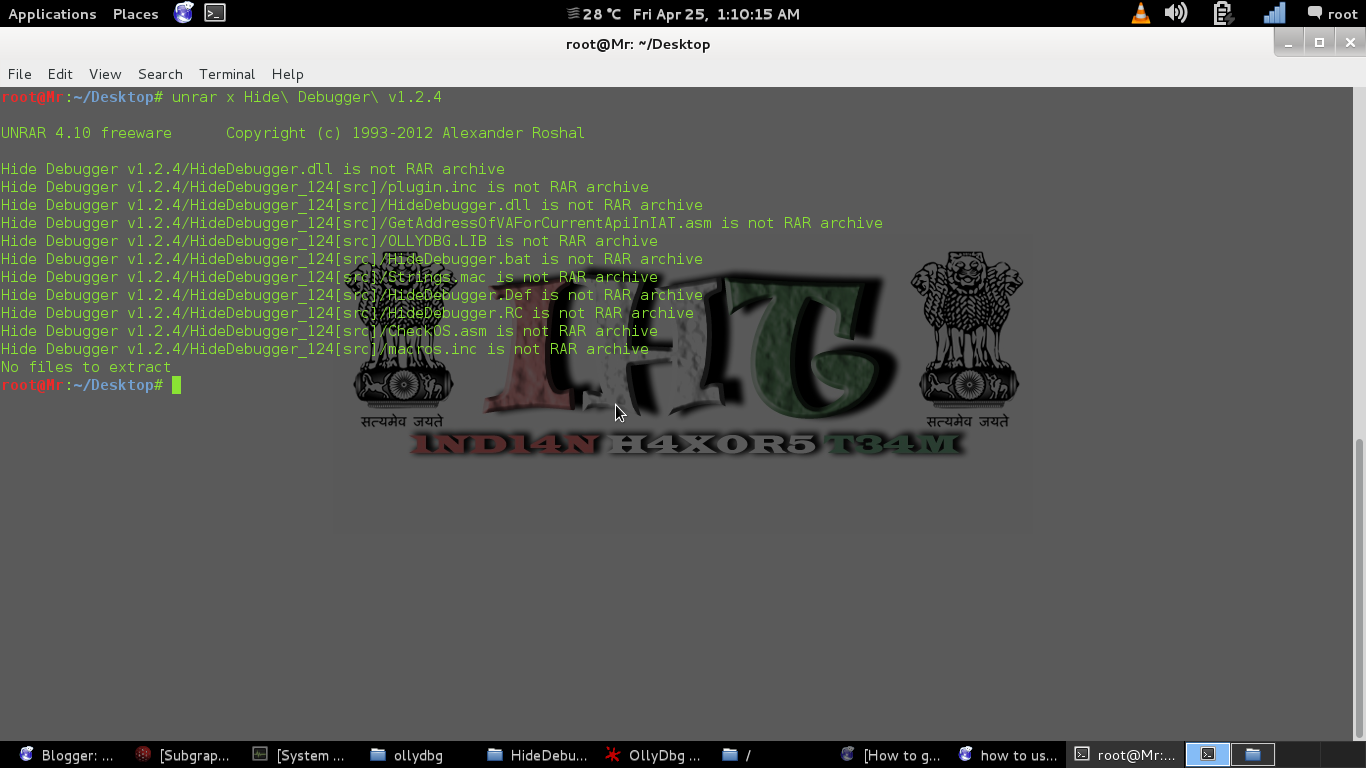This screenshot has width=1366, height=768.
Task: Switch to OllyDbg application in taskbar
Action: pyautogui.click(x=653, y=755)
